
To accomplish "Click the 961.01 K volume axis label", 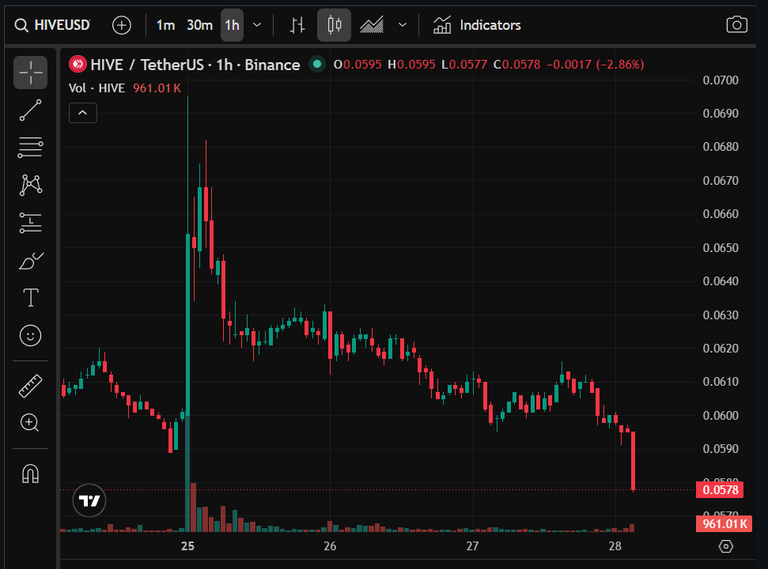I will (724, 524).
